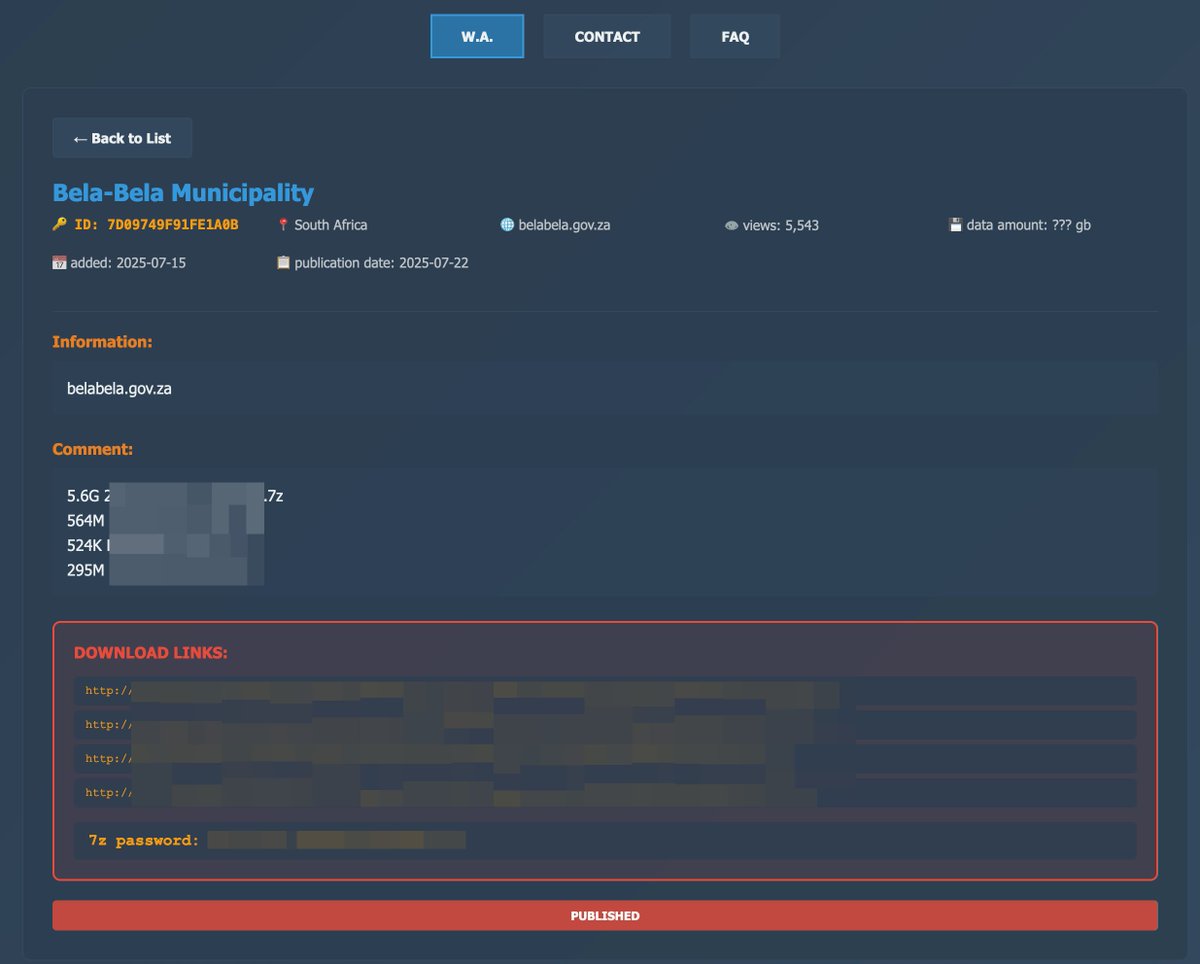Select the ID 7D09749F91FE1A0B text

(x=157, y=225)
